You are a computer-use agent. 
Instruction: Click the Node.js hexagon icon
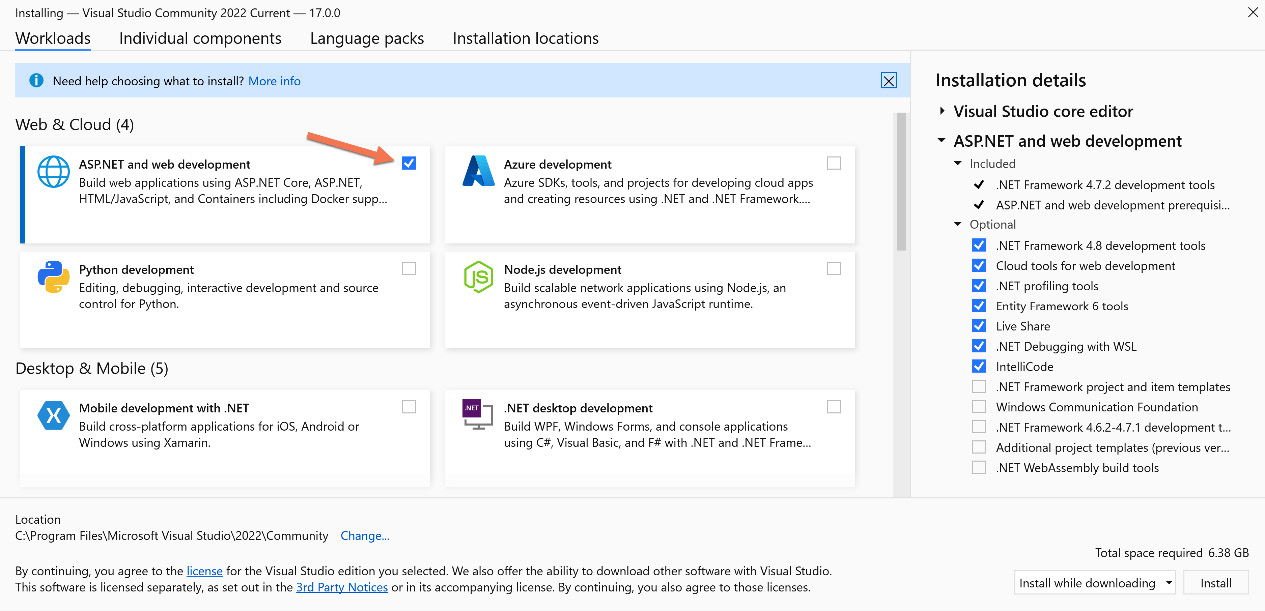[478, 277]
